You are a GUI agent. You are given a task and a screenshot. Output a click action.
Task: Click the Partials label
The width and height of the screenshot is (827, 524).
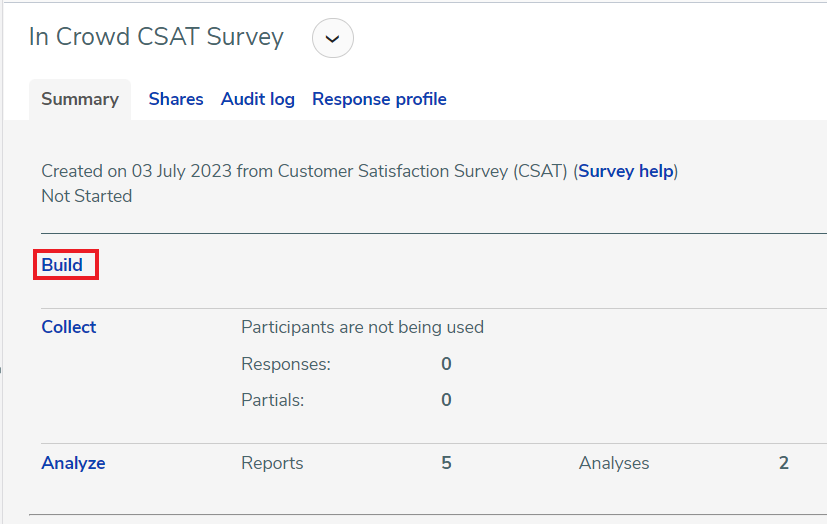(273, 400)
